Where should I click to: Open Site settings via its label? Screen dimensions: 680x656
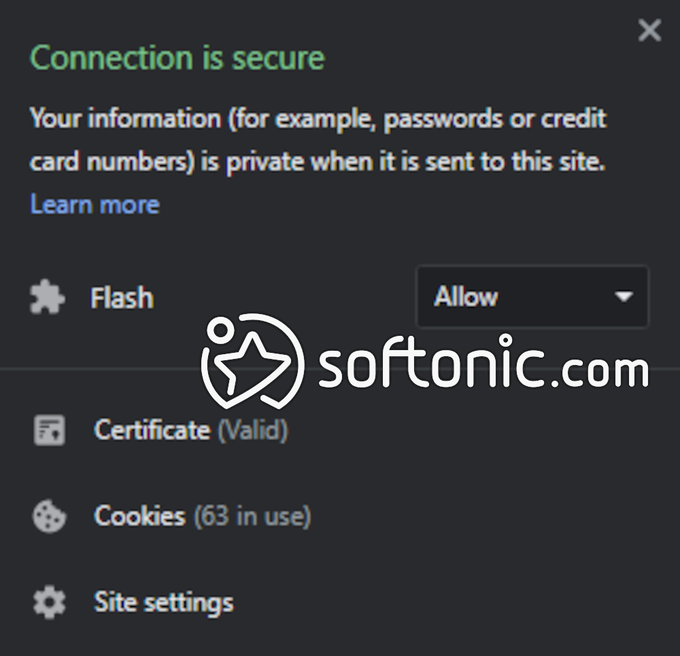click(164, 602)
